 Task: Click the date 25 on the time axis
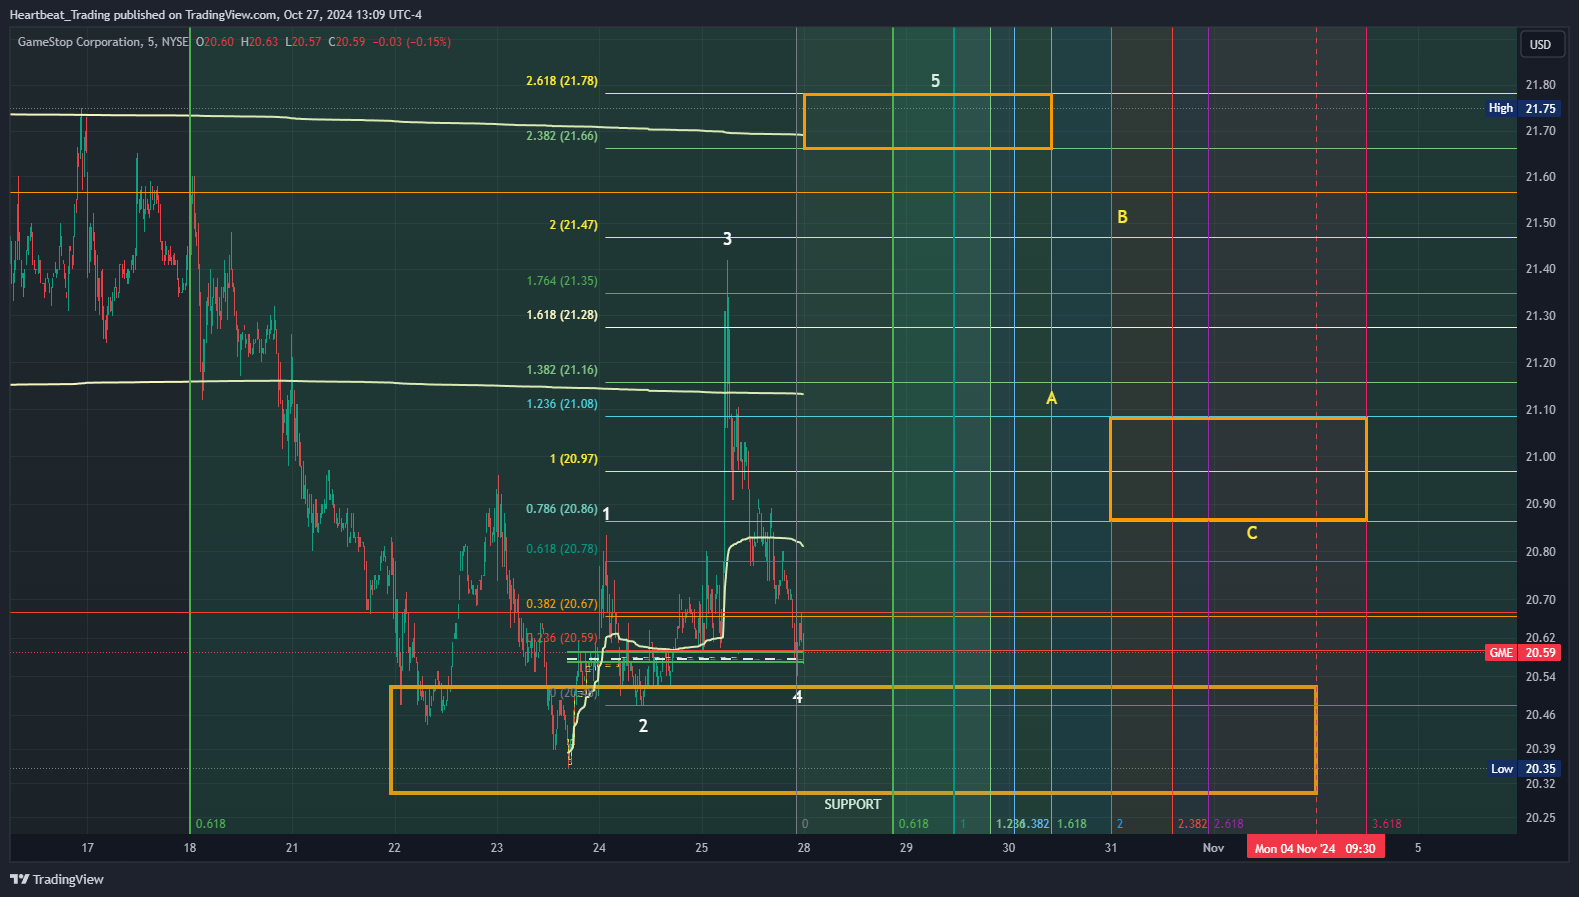point(702,848)
